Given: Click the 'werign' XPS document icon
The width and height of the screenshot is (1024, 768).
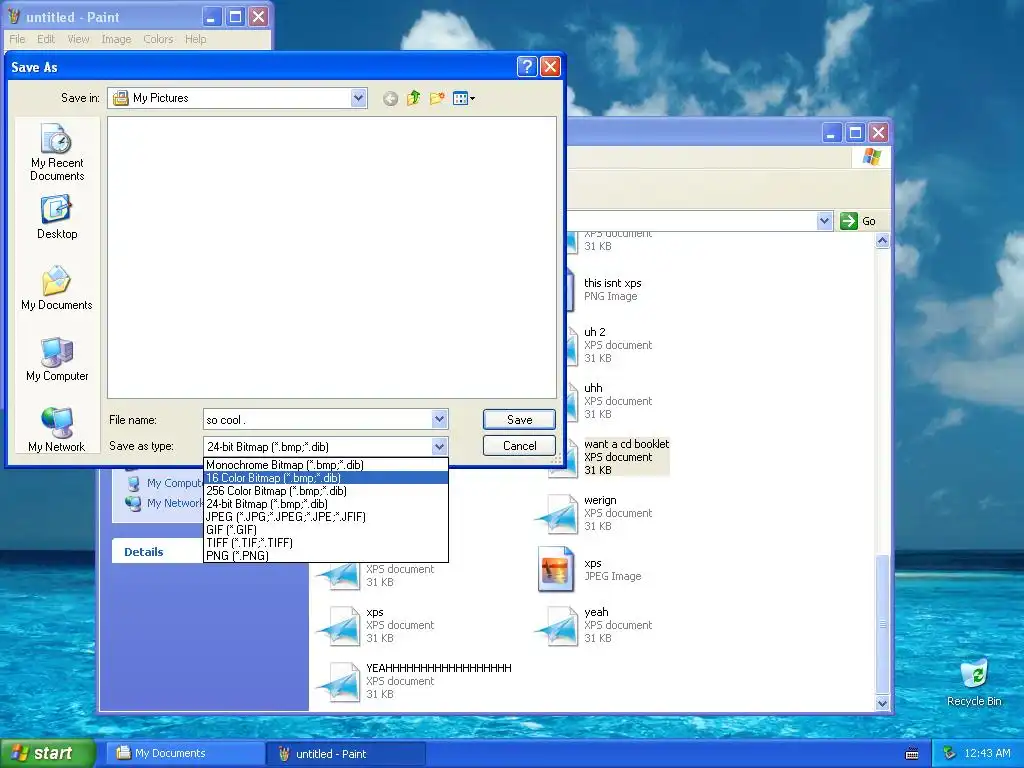Looking at the screenshot, I should point(558,514).
